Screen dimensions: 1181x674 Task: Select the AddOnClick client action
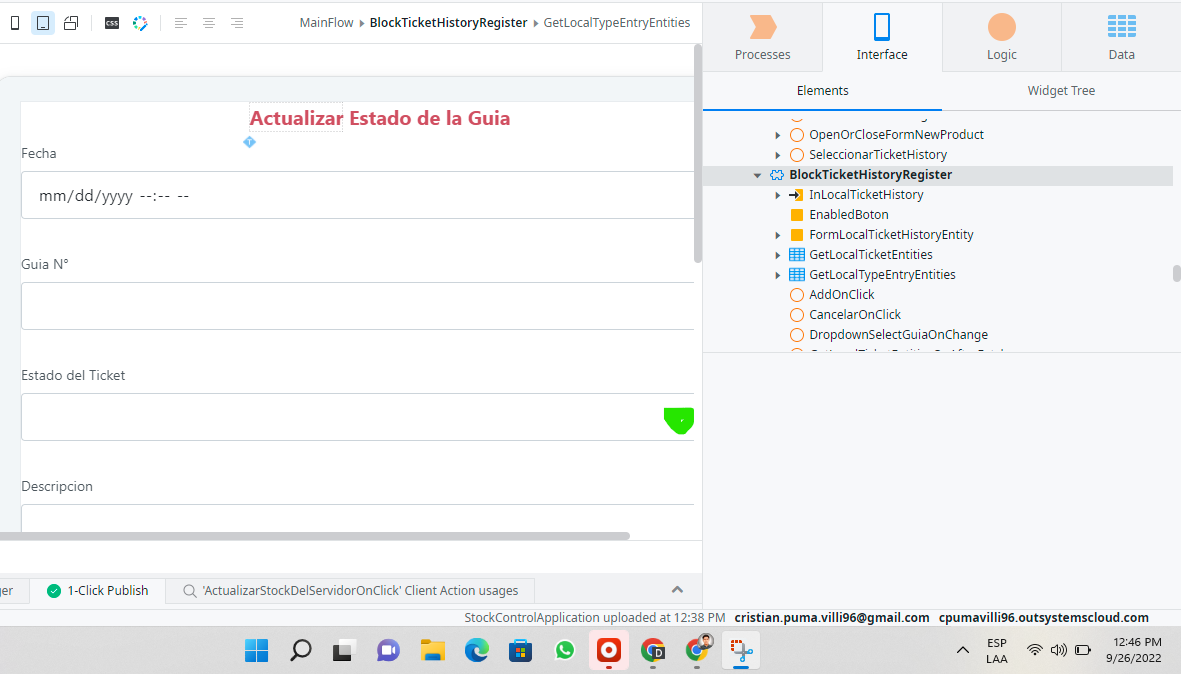842,294
